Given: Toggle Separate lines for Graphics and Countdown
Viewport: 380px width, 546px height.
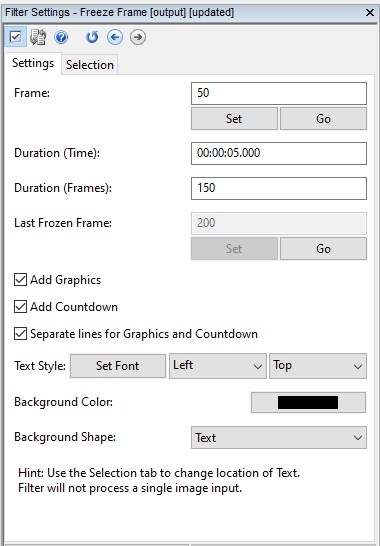Looking at the screenshot, I should click(x=20, y=334).
